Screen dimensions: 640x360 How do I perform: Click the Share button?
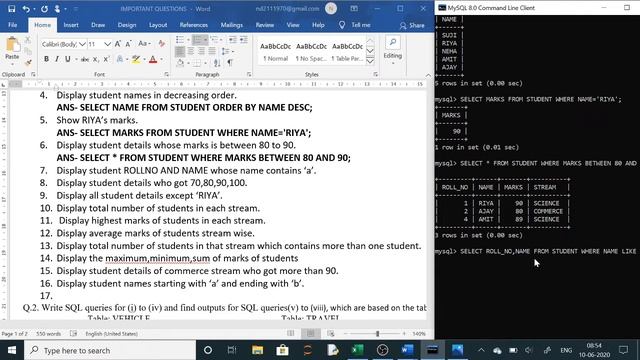412,25
